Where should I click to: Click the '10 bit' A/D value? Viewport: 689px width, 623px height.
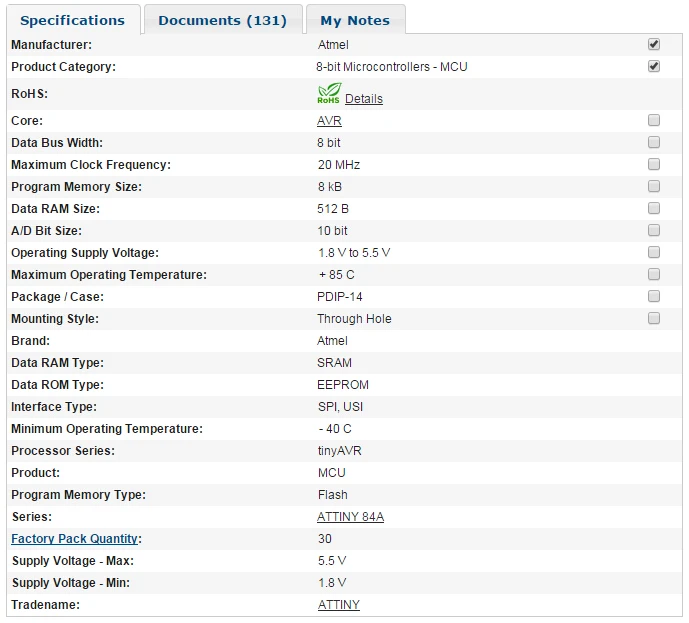pyautogui.click(x=332, y=231)
